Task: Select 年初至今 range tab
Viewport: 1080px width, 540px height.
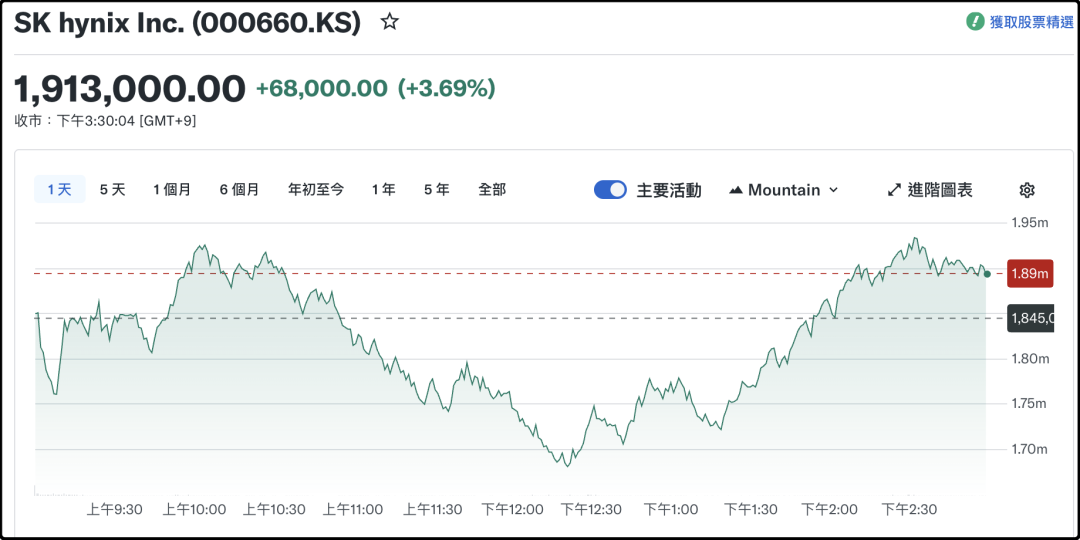Action: click(x=315, y=189)
